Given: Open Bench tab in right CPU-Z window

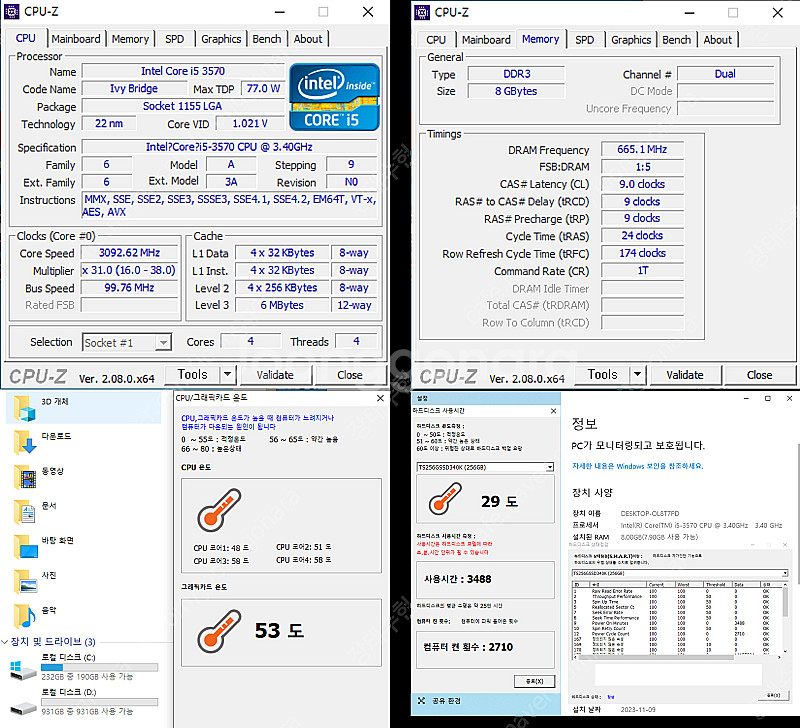Looking at the screenshot, I should click(x=677, y=40).
